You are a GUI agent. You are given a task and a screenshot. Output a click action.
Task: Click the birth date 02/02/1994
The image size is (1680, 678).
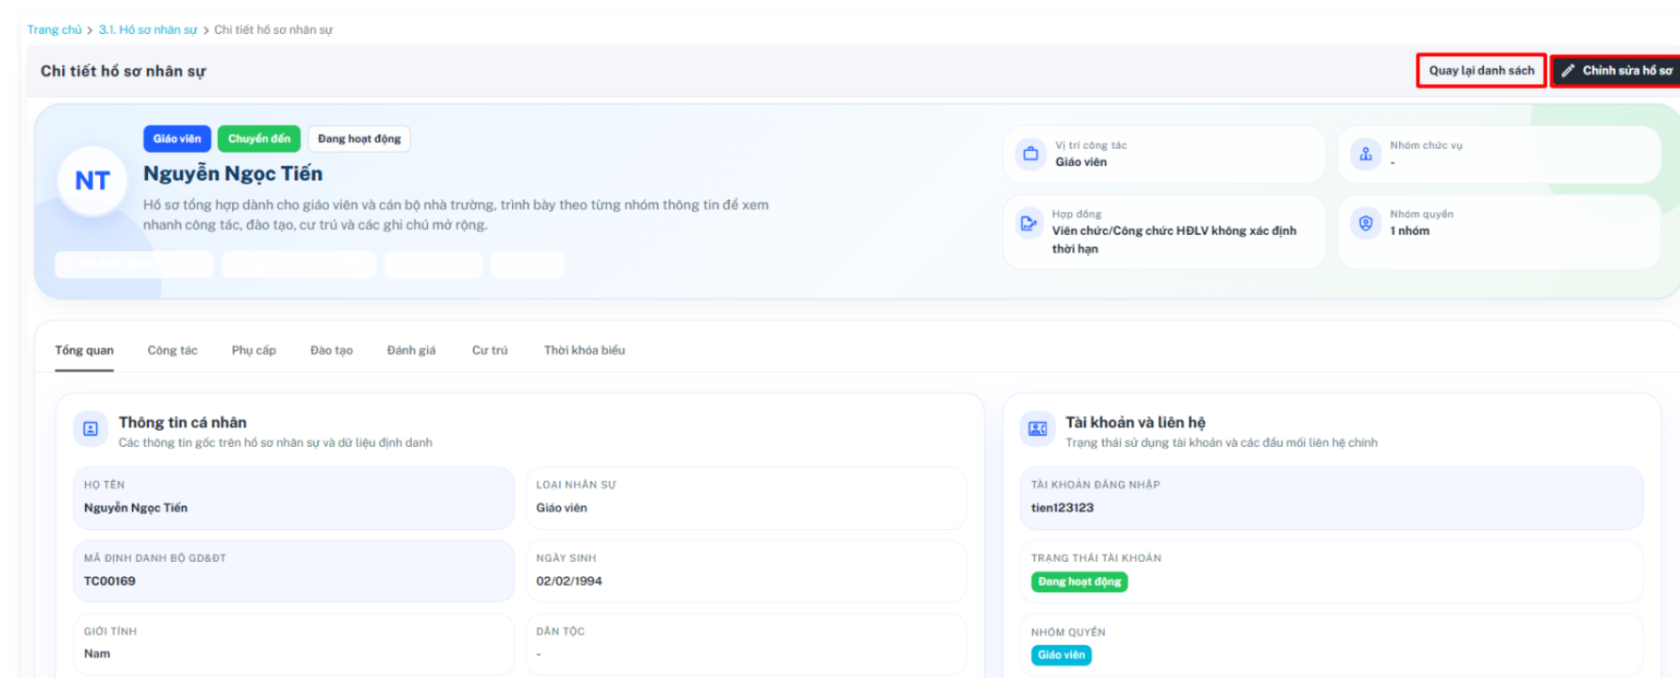569,581
